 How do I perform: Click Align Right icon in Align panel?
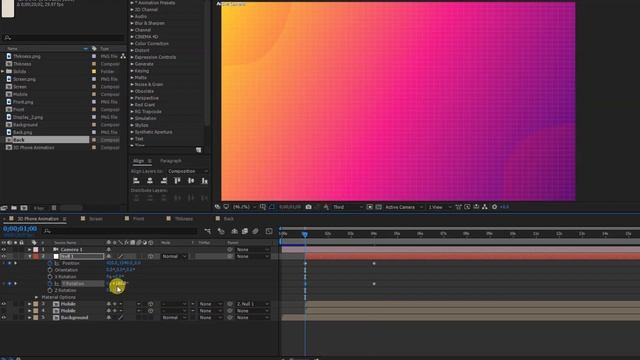(164, 180)
